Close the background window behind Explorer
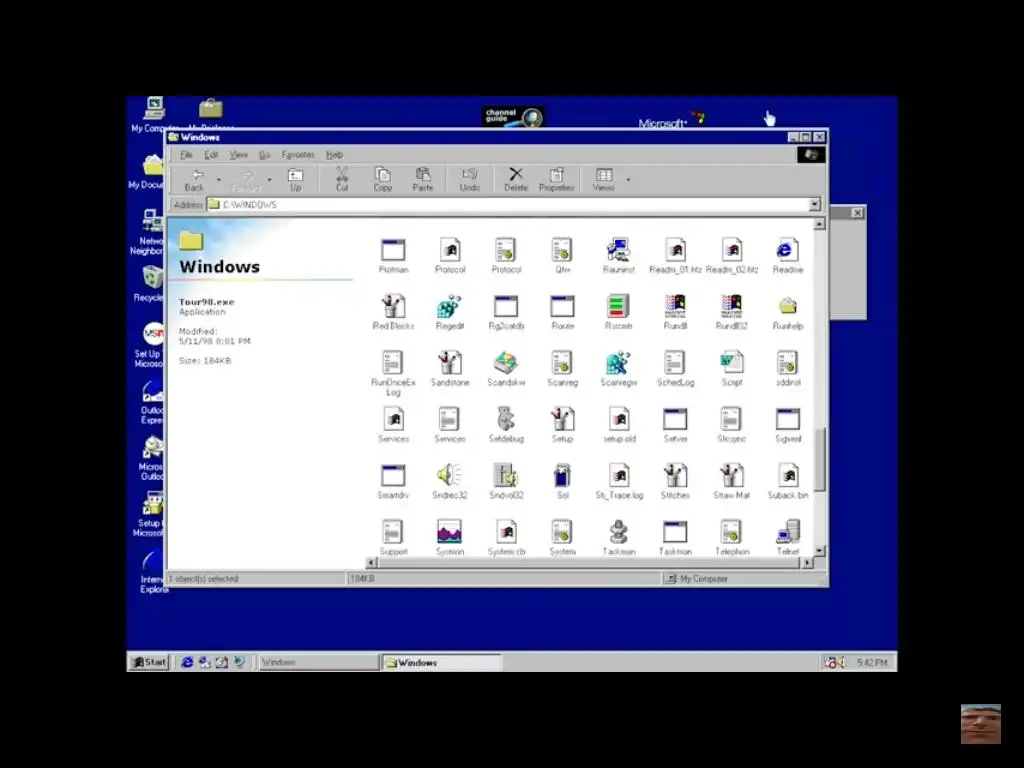The height and width of the screenshot is (768, 1024). [857, 213]
